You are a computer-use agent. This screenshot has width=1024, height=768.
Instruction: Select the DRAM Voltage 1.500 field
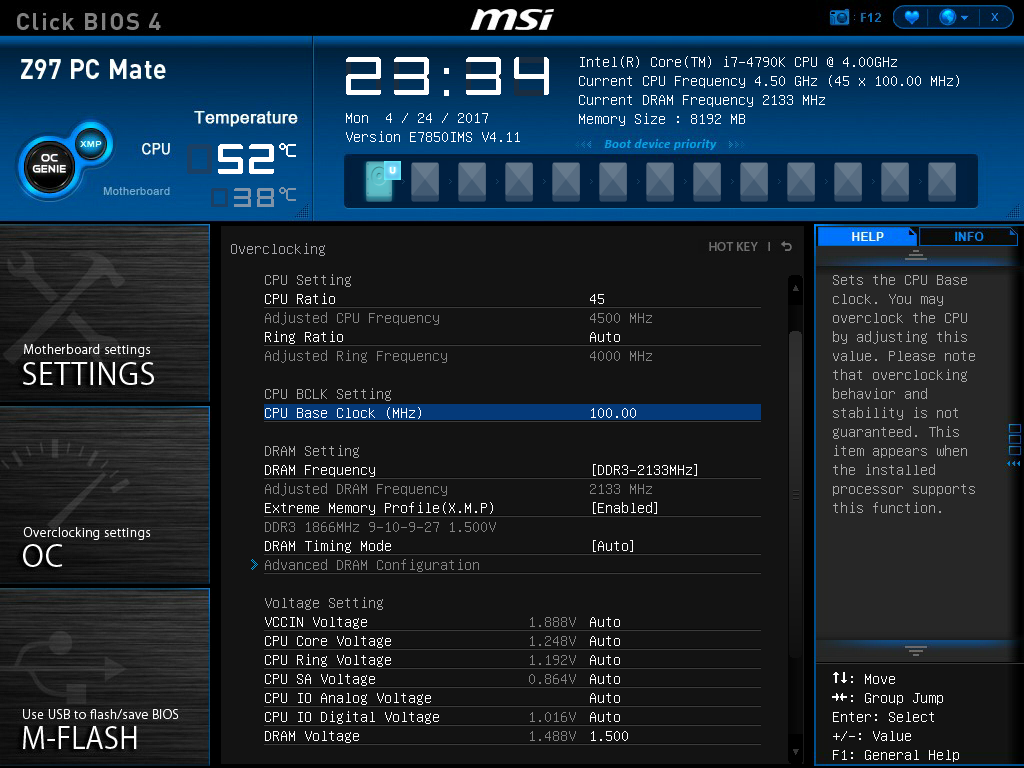tap(609, 736)
